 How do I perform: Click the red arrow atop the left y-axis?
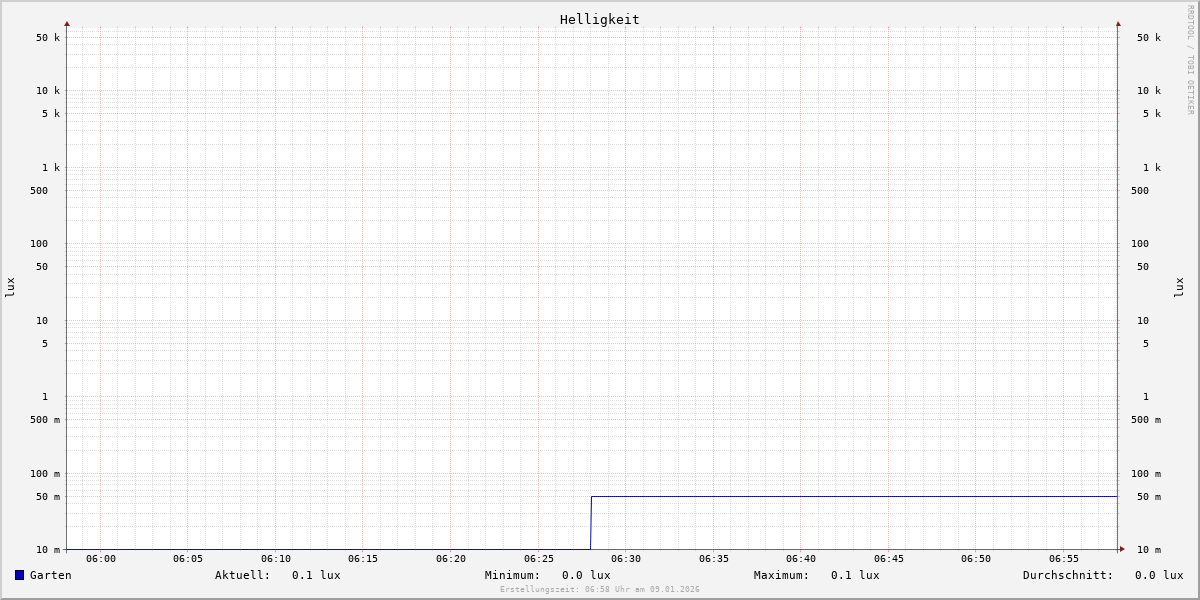click(67, 23)
